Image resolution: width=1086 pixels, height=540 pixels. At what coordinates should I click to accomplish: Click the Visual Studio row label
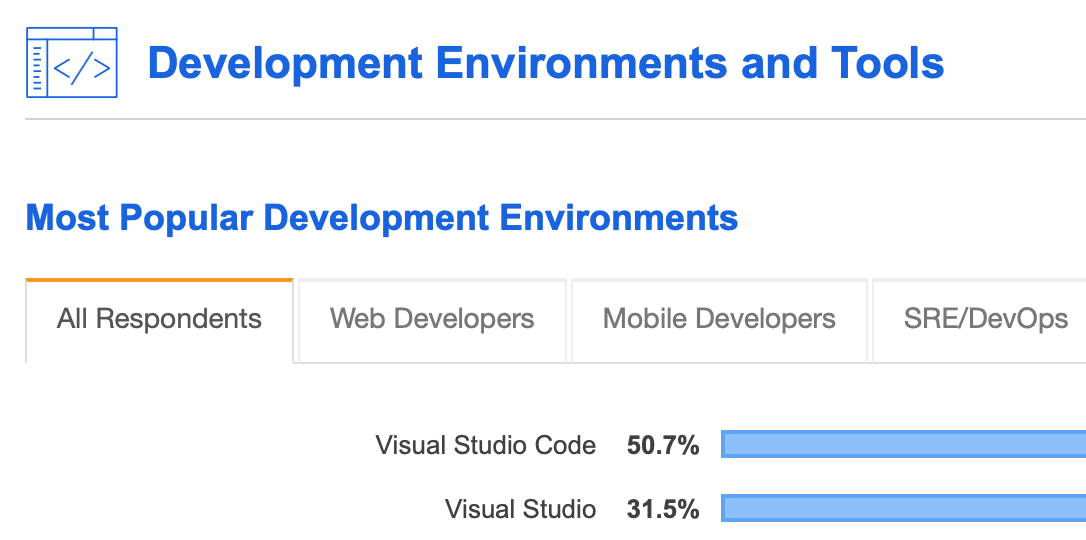[520, 510]
